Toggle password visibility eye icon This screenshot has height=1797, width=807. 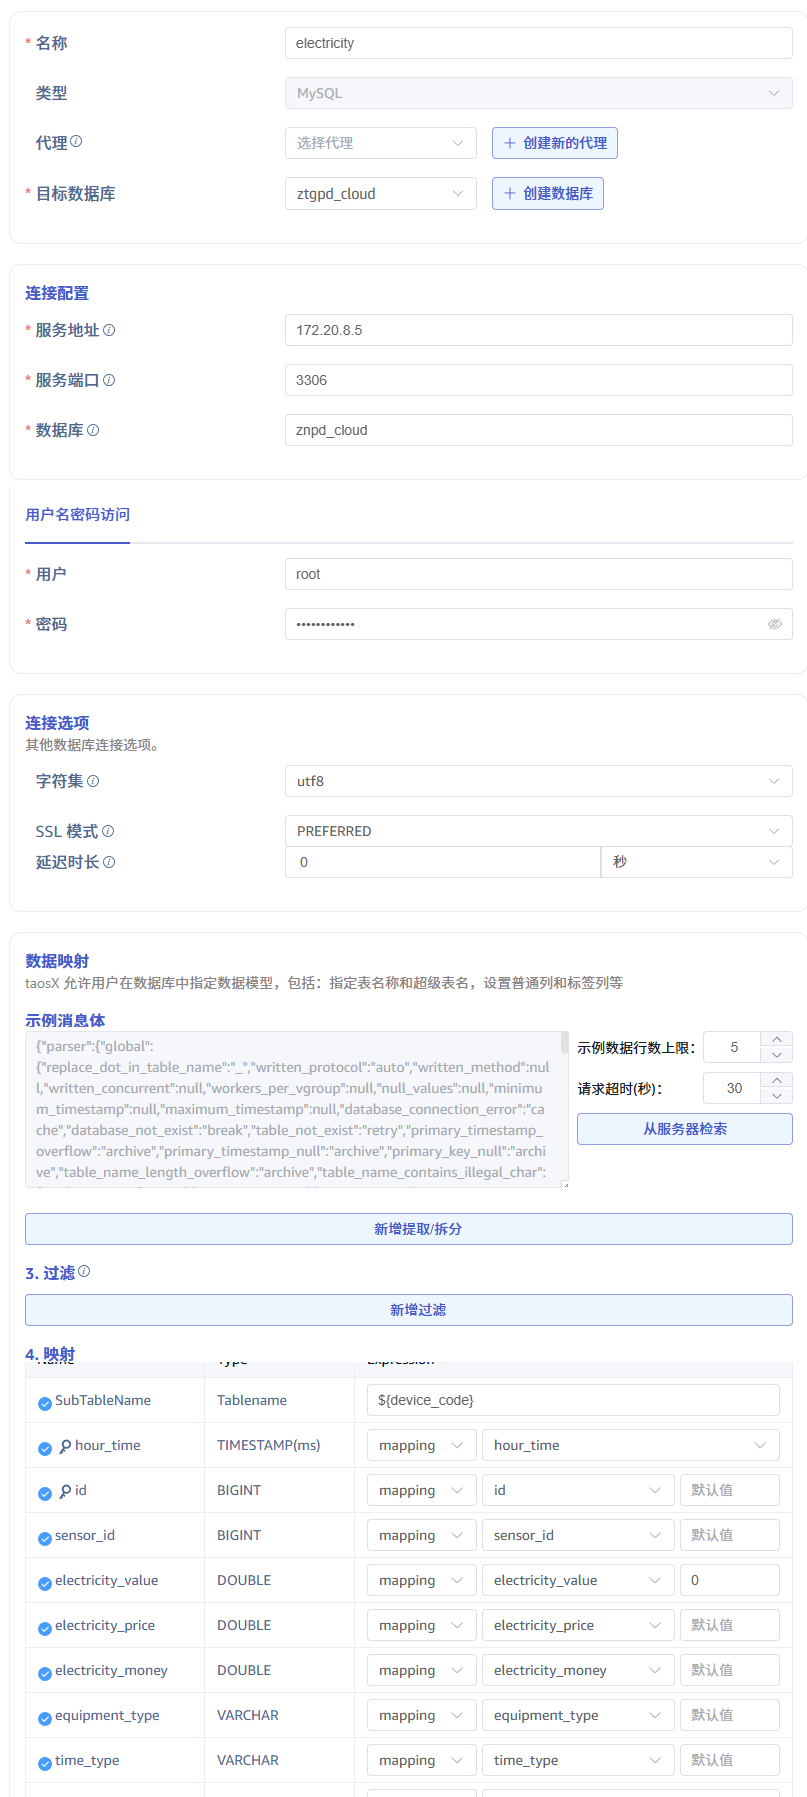coord(774,624)
